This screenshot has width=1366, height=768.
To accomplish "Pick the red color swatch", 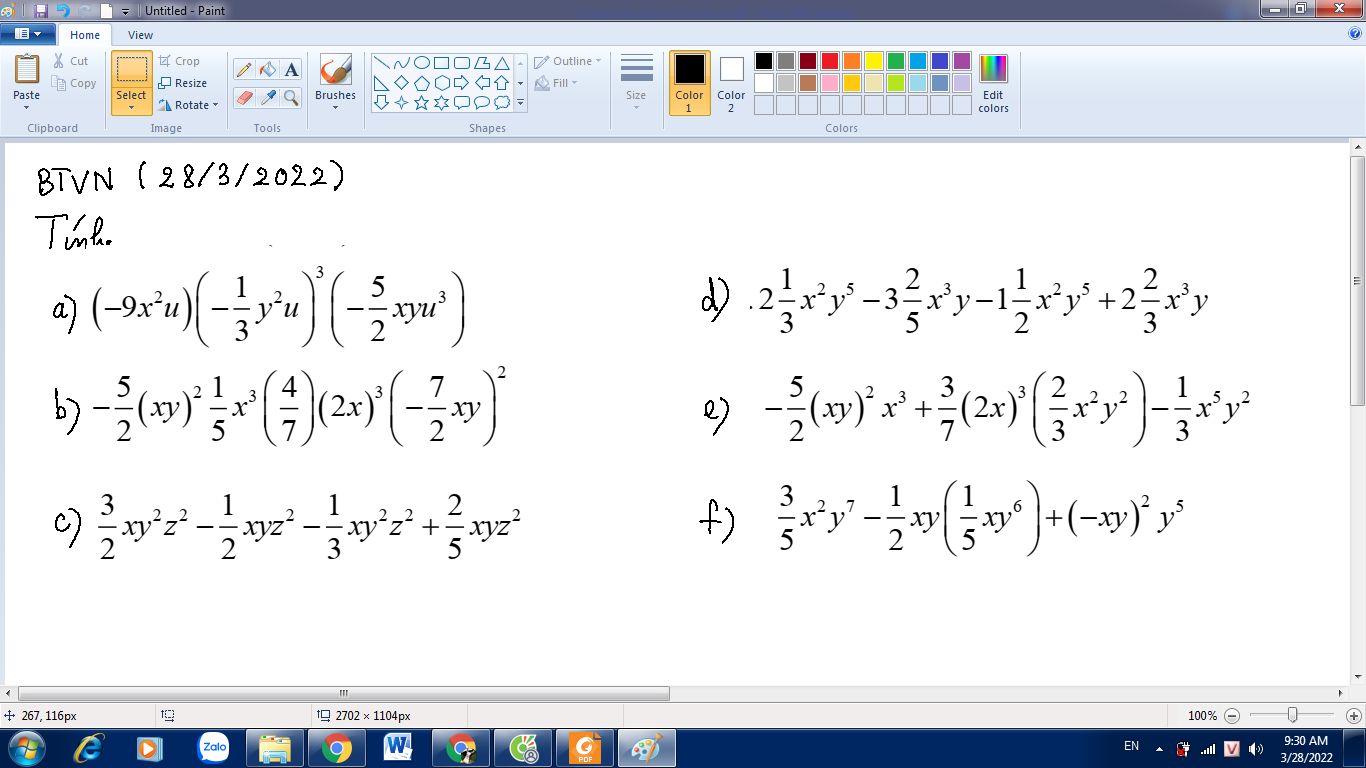I will pos(829,61).
